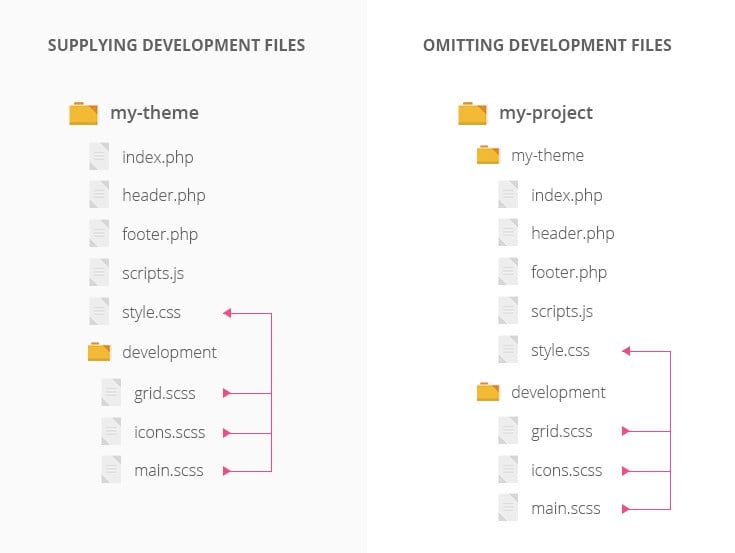Image resolution: width=735 pixels, height=553 pixels.
Task: Select footer.php in the OMITTING tree
Action: (x=569, y=272)
